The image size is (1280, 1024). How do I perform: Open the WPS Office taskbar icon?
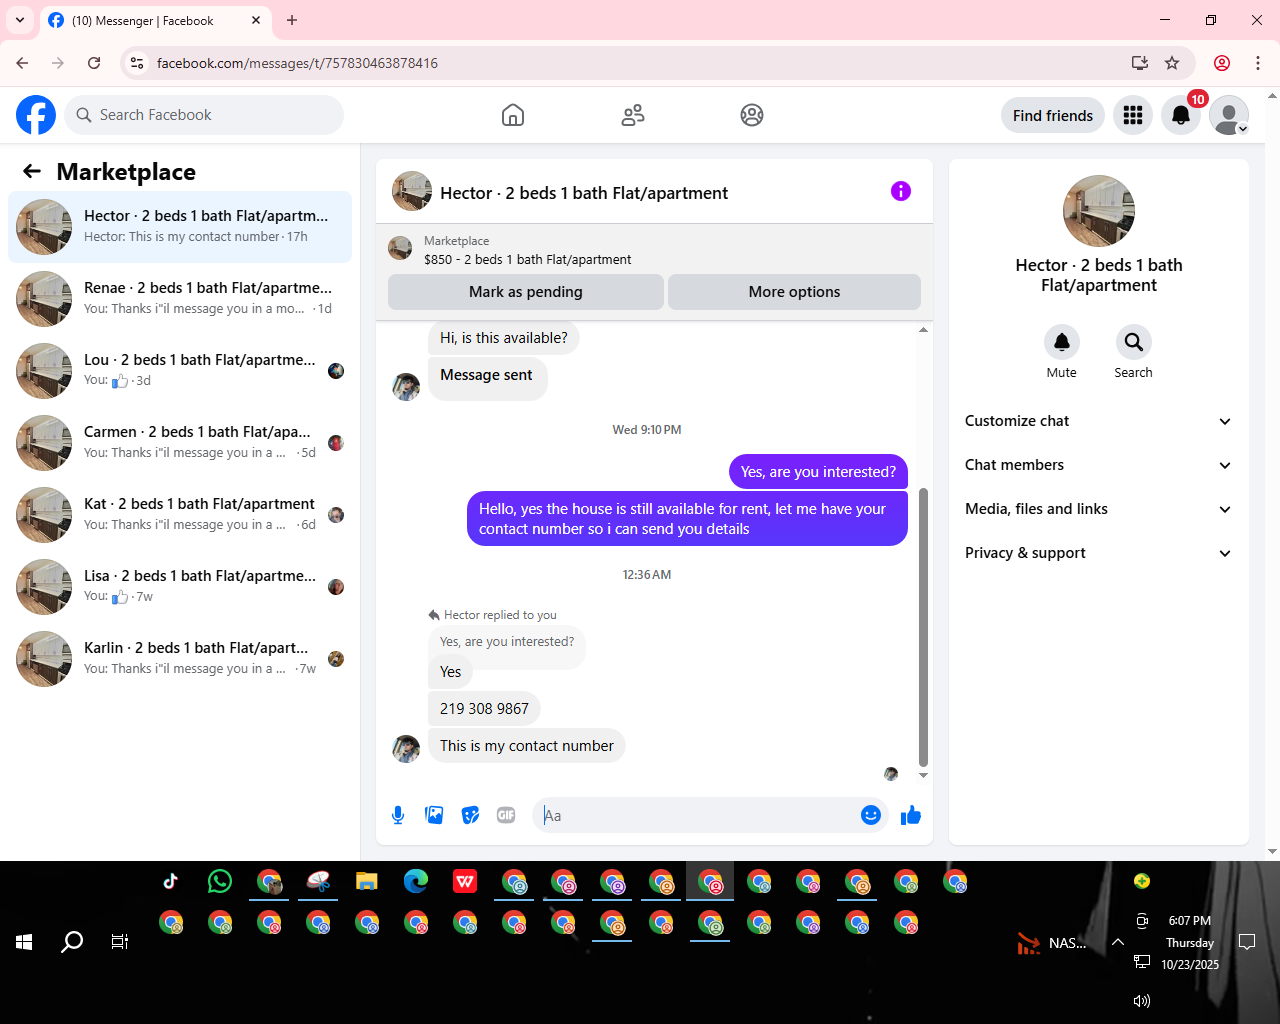(465, 881)
